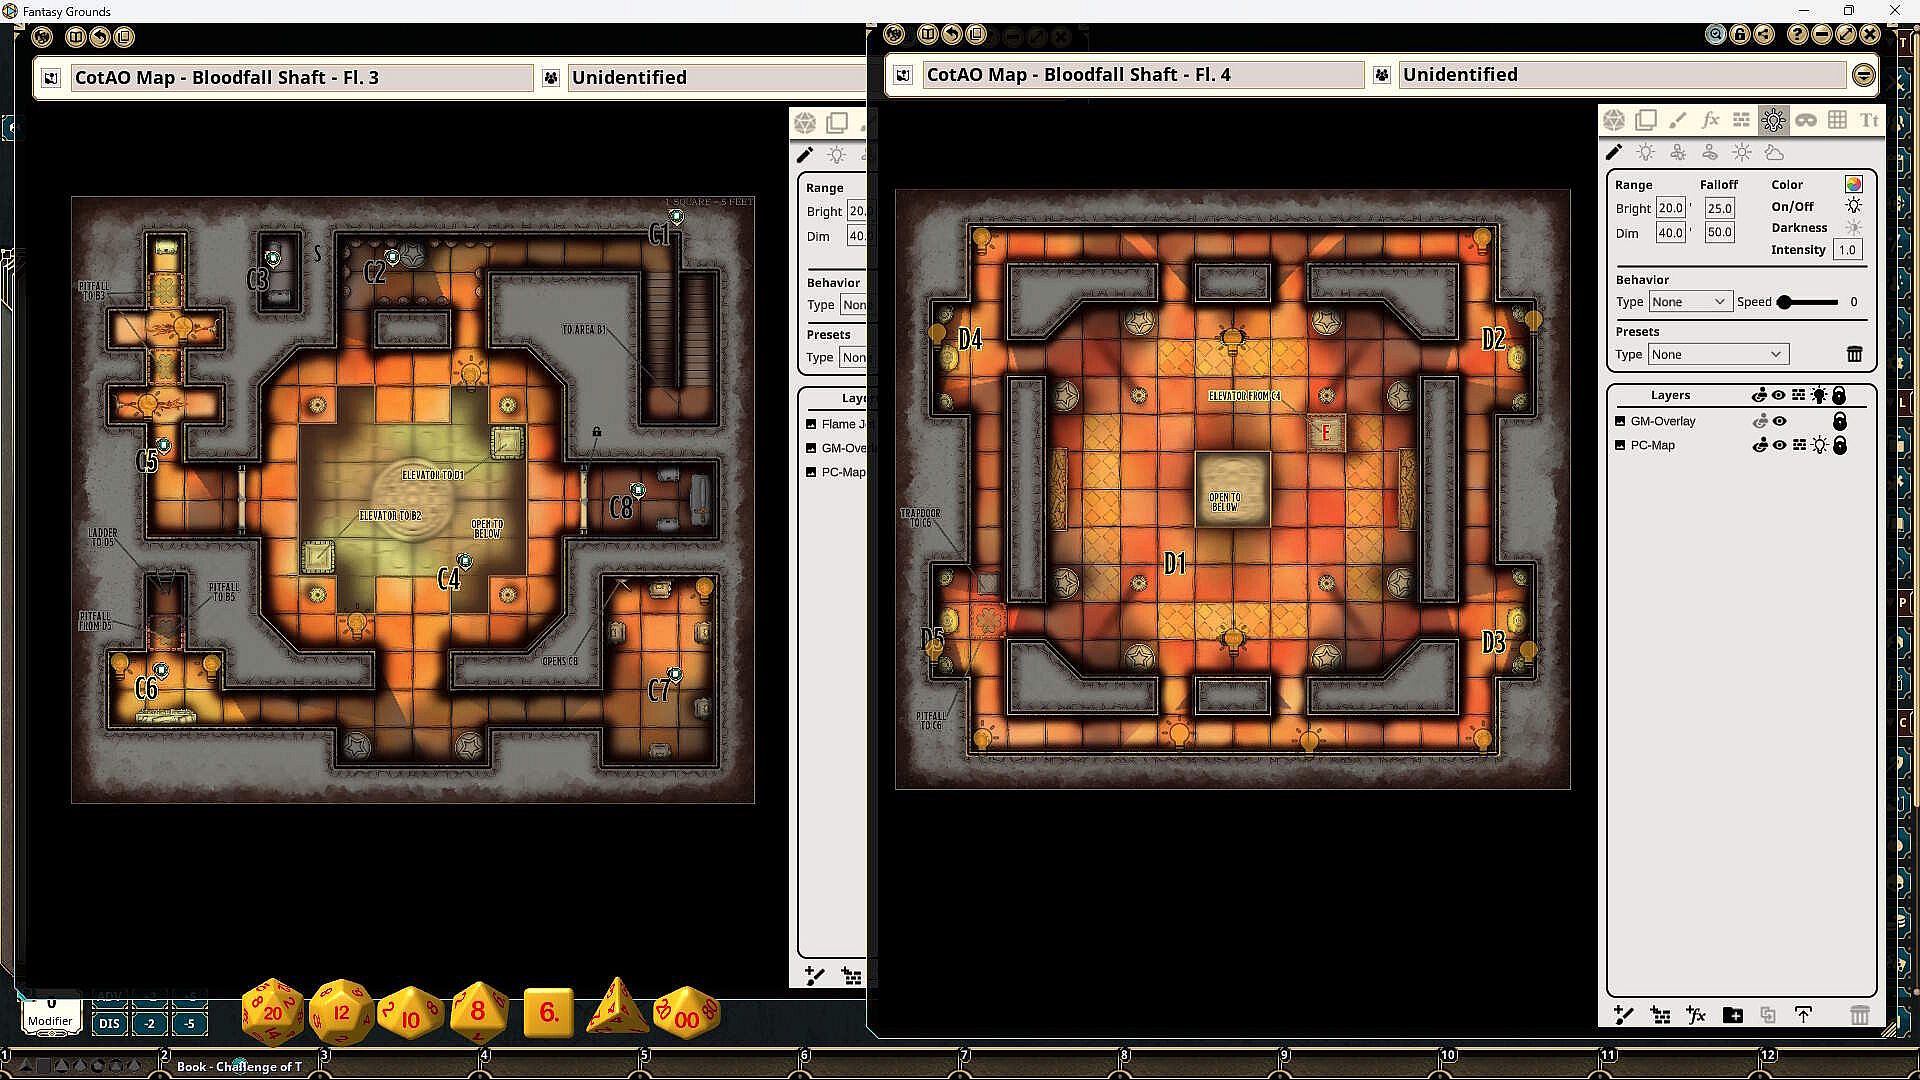Select the brick wall line-of-sight tool
The height and width of the screenshot is (1080, 1920).
pos(1741,121)
